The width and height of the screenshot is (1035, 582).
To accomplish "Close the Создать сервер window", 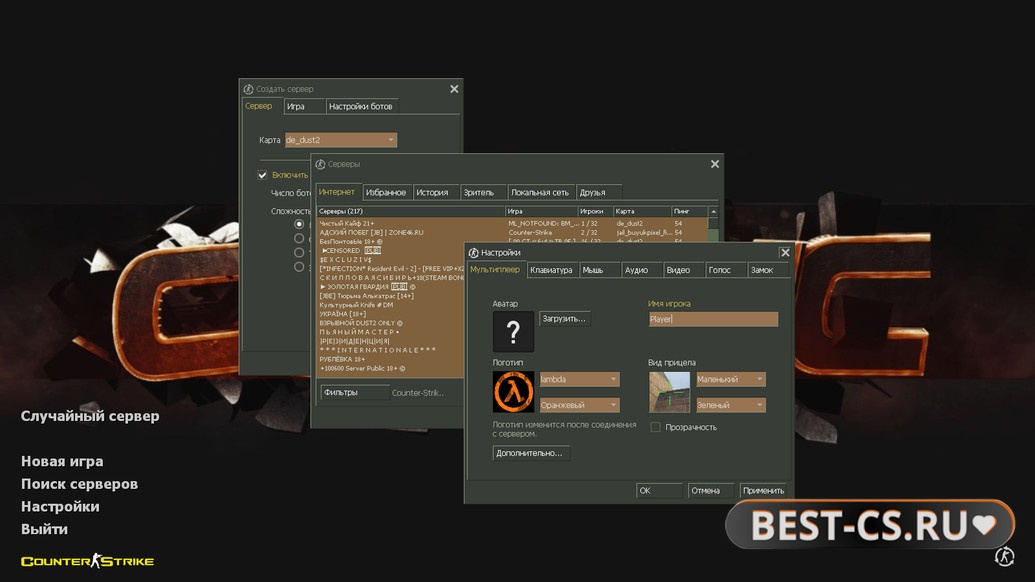I will pos(454,89).
